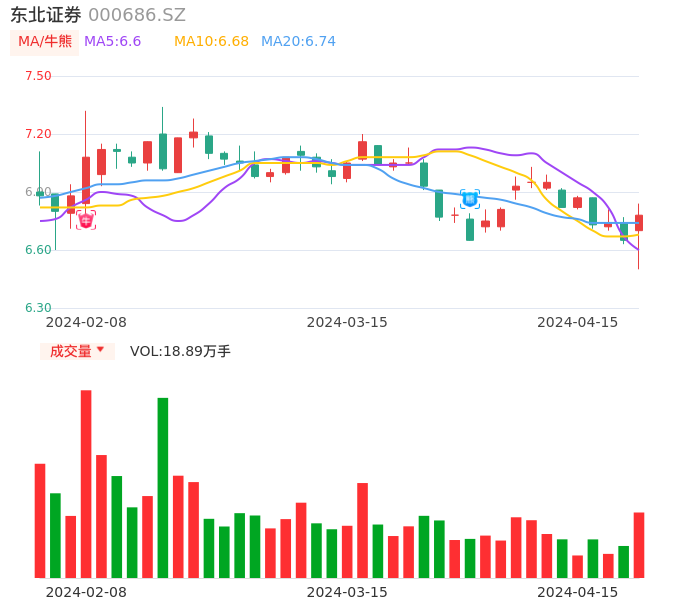Click the VOL:18.89万手 volume readout
The width and height of the screenshot is (686, 606).
180,351
